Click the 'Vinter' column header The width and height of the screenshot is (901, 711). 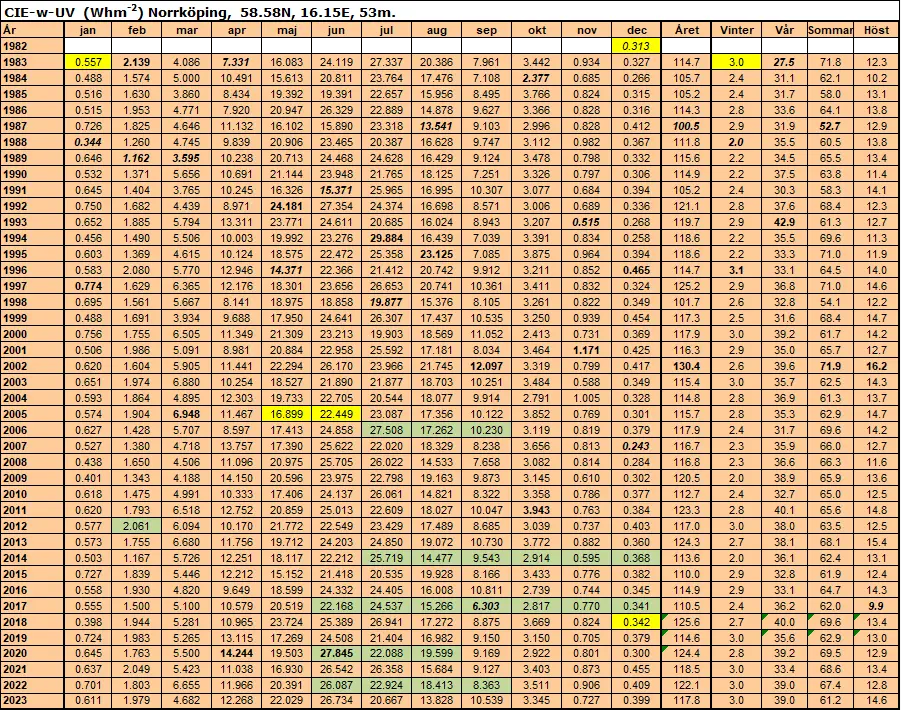coord(737,30)
